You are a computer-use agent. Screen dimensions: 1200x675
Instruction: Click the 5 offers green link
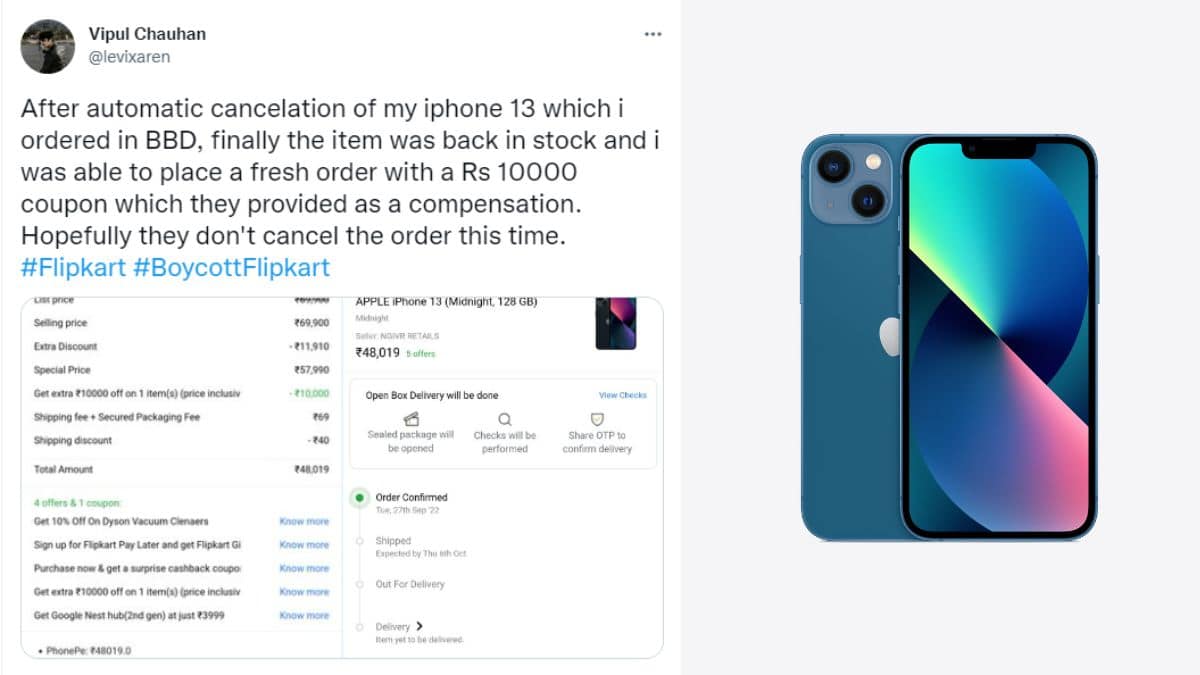point(420,354)
